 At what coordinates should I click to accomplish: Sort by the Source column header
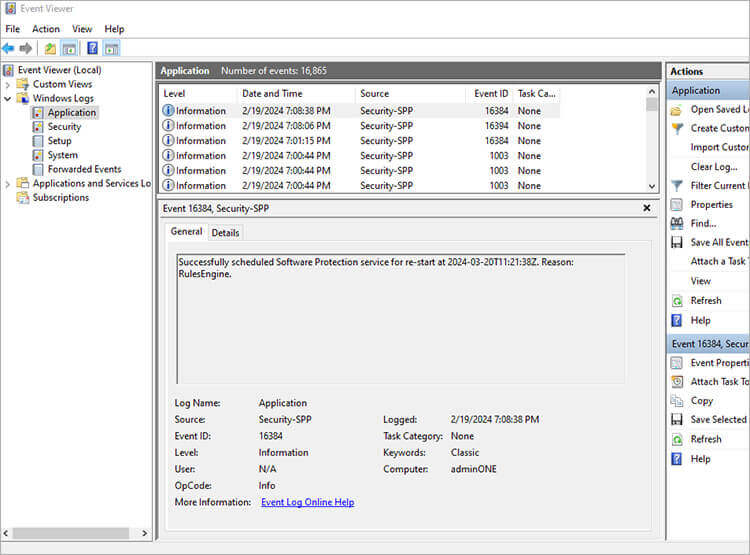point(411,94)
